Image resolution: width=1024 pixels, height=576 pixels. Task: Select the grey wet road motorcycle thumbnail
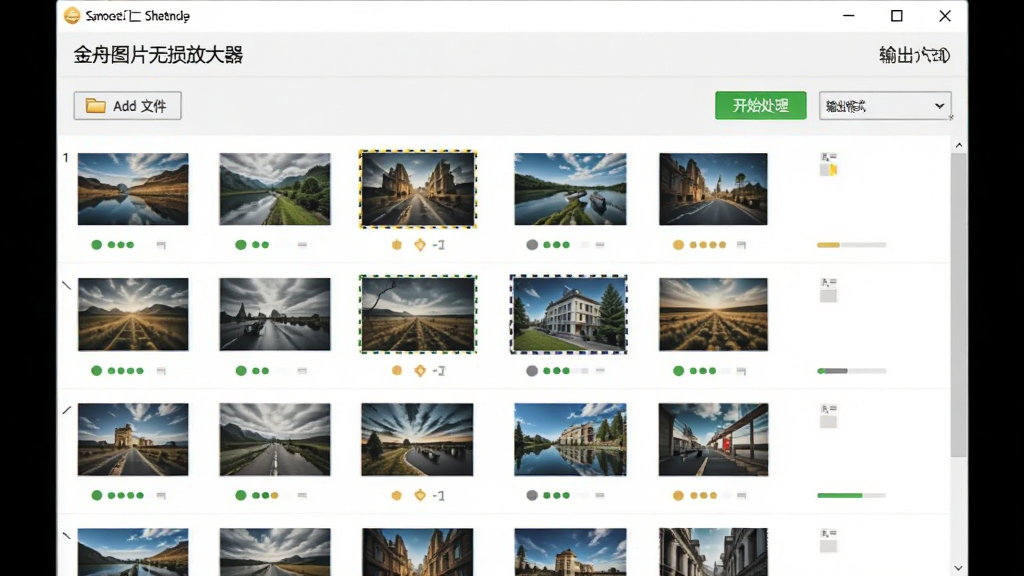tap(275, 314)
